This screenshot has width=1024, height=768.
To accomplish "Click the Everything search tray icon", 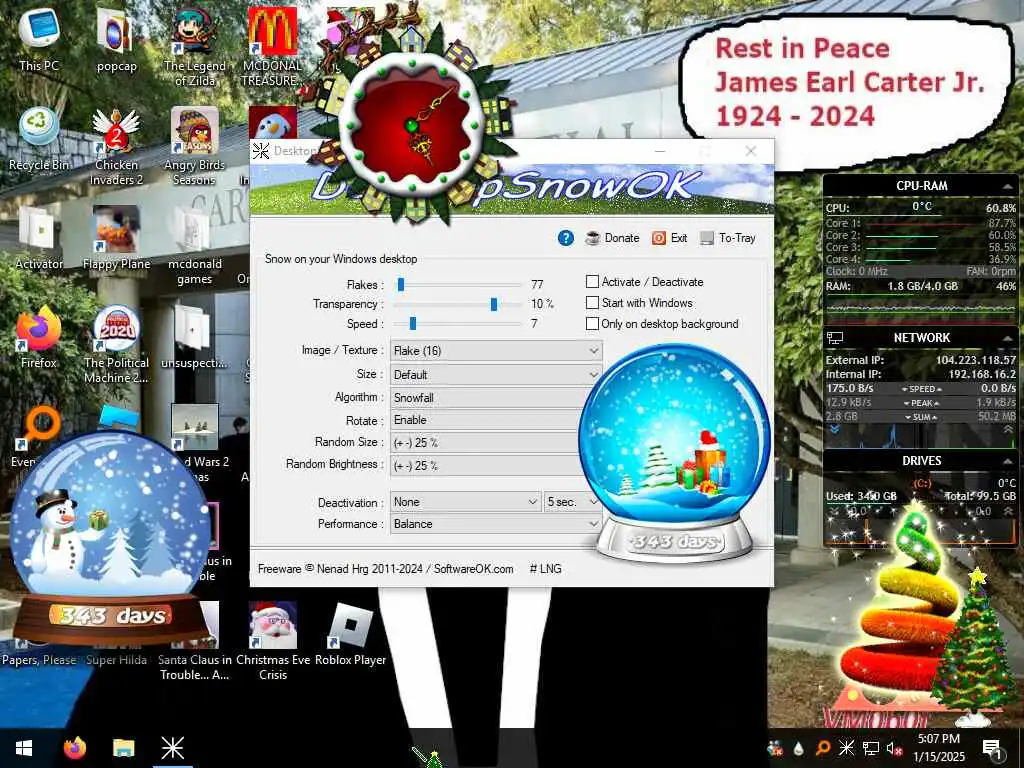I will pos(822,748).
